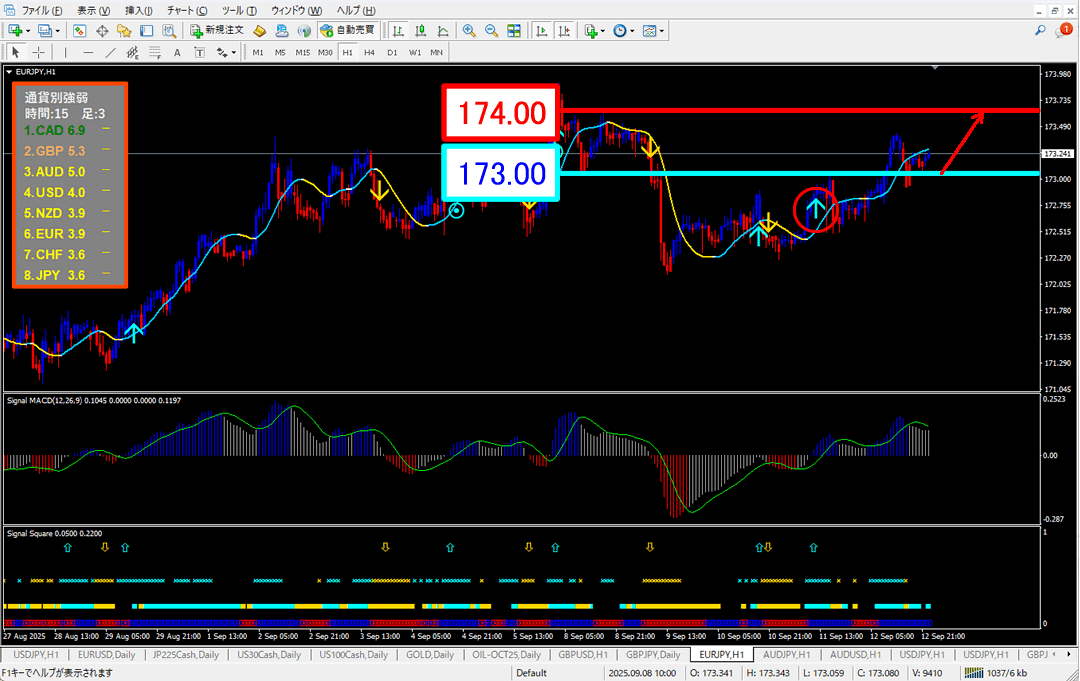This screenshot has width=1080, height=681.
Task: Tile the chart windows
Action: coord(514,30)
